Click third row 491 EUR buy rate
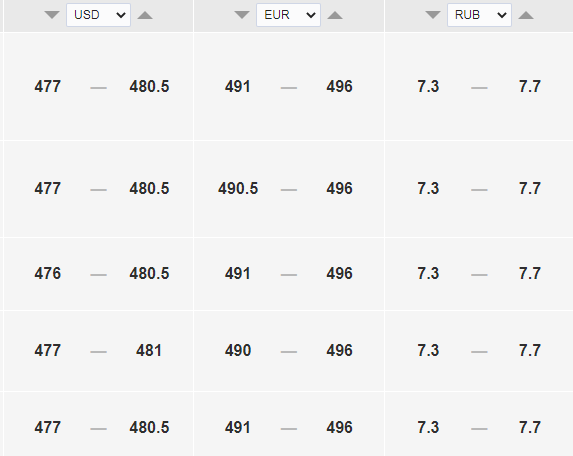 pos(238,273)
